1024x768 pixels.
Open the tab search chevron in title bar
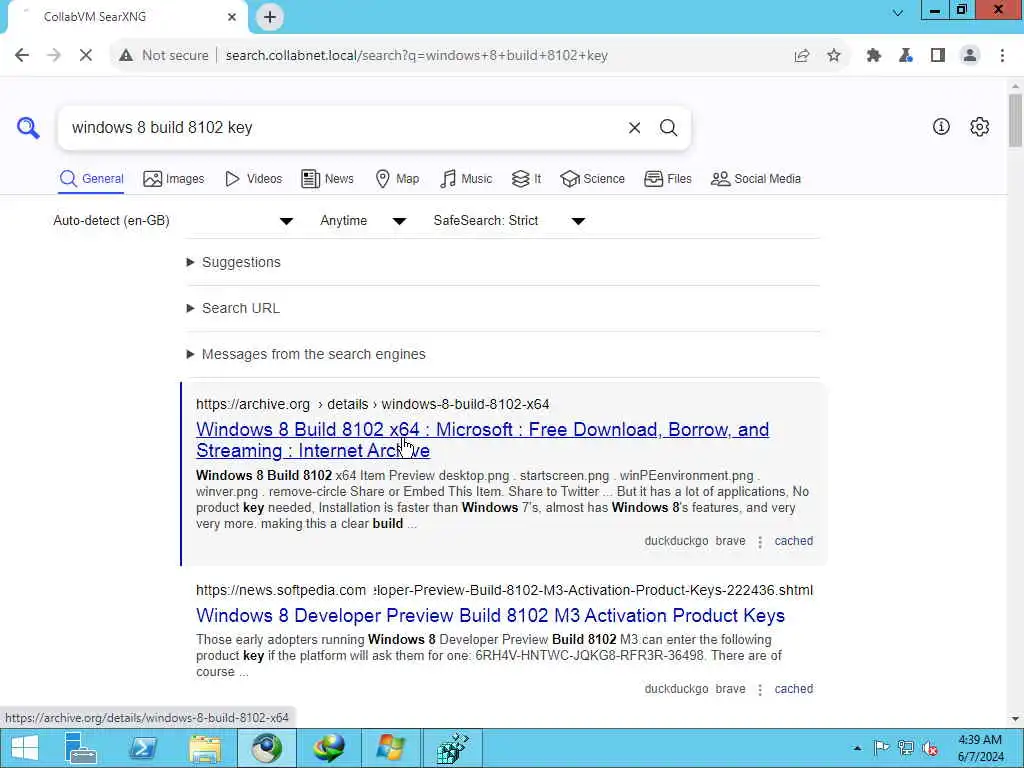(x=898, y=12)
